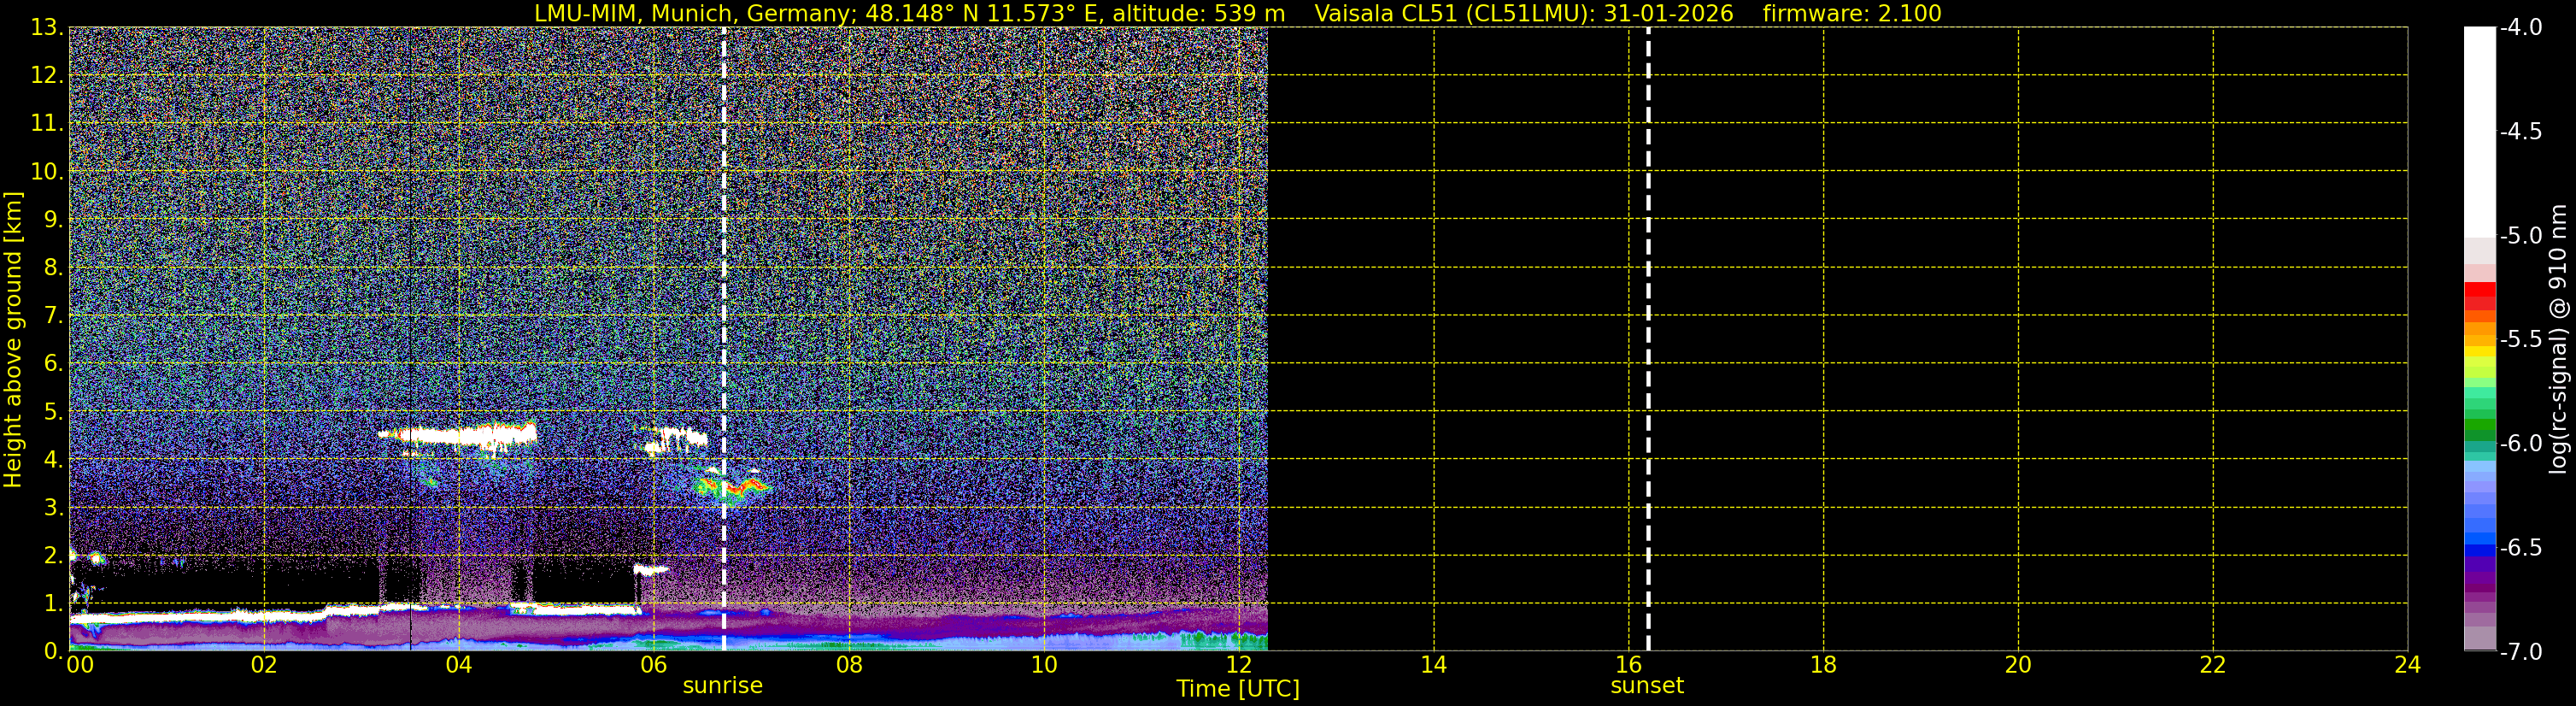Click the x-axis tick label '06'
2576x706 pixels.
point(654,665)
